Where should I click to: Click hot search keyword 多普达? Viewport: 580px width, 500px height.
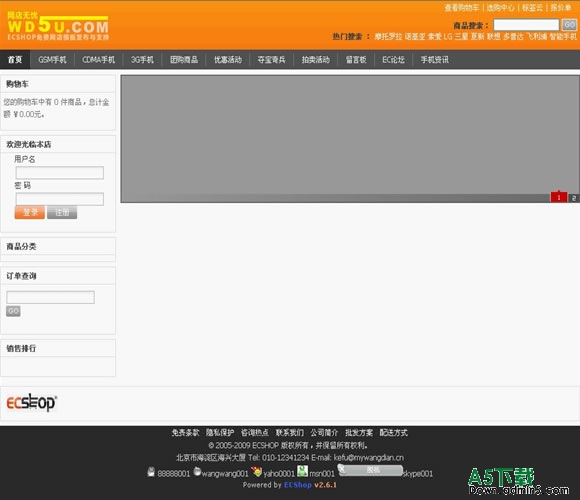tap(513, 37)
